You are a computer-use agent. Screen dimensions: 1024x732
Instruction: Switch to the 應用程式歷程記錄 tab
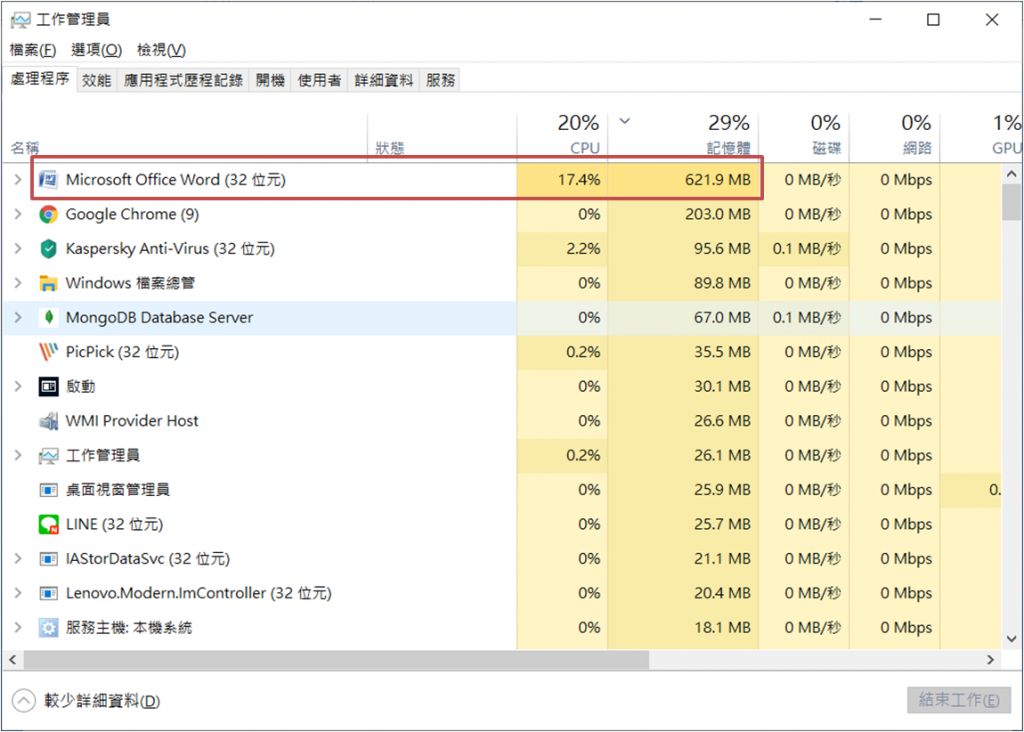[x=183, y=80]
